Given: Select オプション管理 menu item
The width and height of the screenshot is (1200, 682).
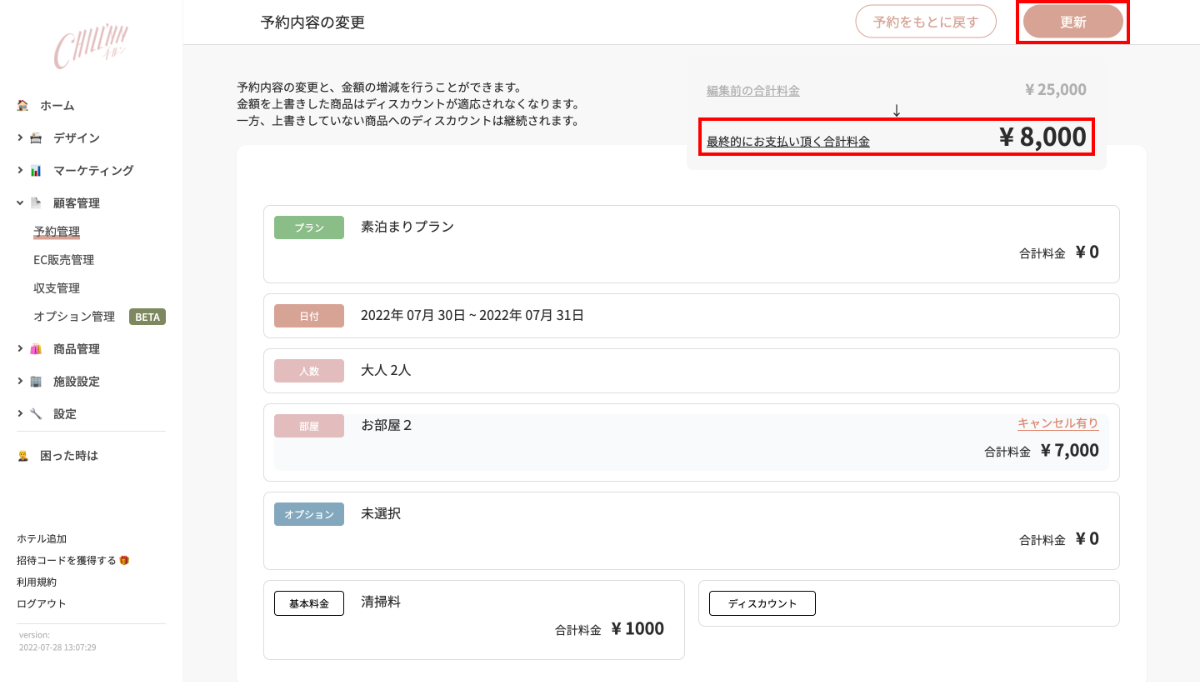Looking at the screenshot, I should click(x=74, y=317).
